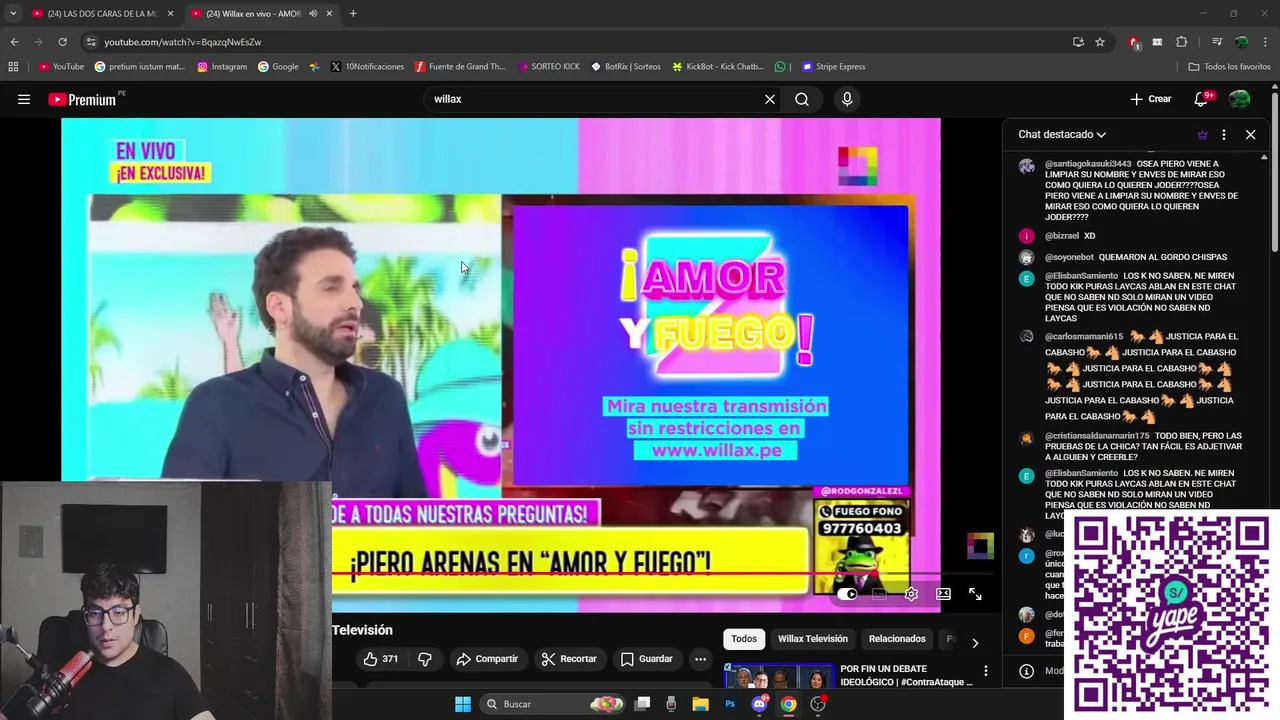Viewport: 1280px width, 720px height.
Task: Open Photoshop from the taskbar
Action: 730,704
